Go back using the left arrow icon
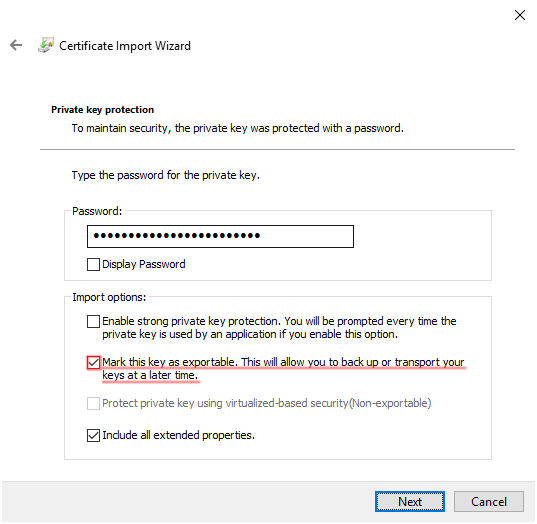Viewport: 537px width, 524px height. tap(16, 45)
